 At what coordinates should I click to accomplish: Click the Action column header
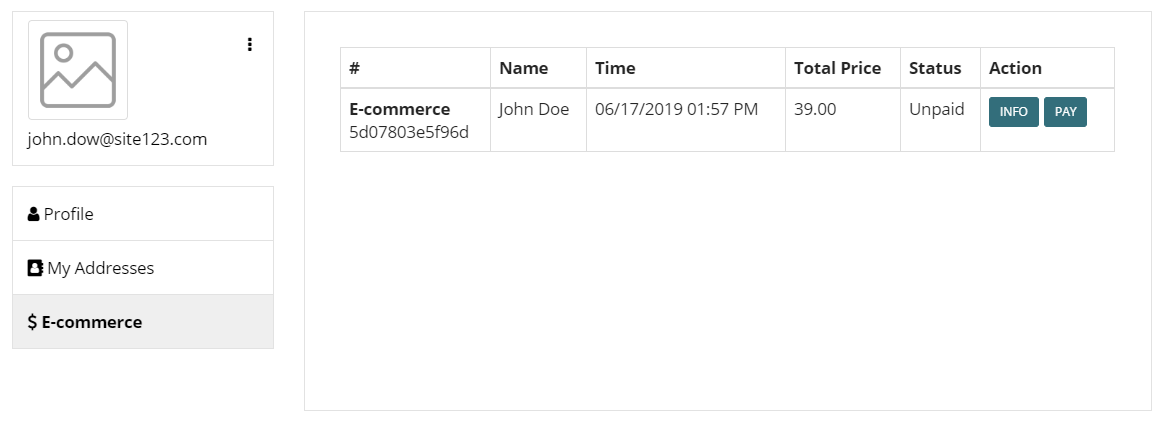pyautogui.click(x=1015, y=68)
